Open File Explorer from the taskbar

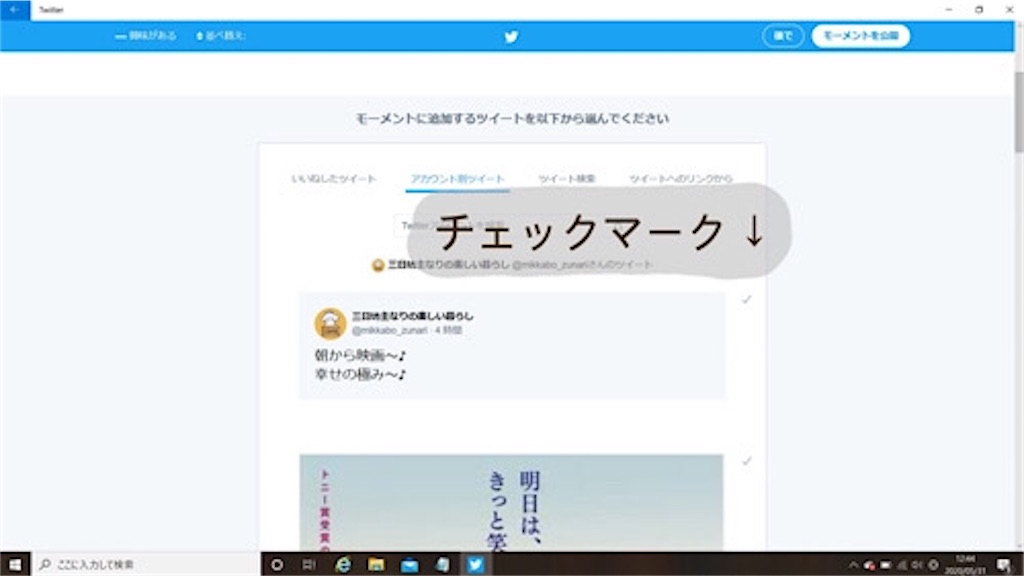click(376, 564)
